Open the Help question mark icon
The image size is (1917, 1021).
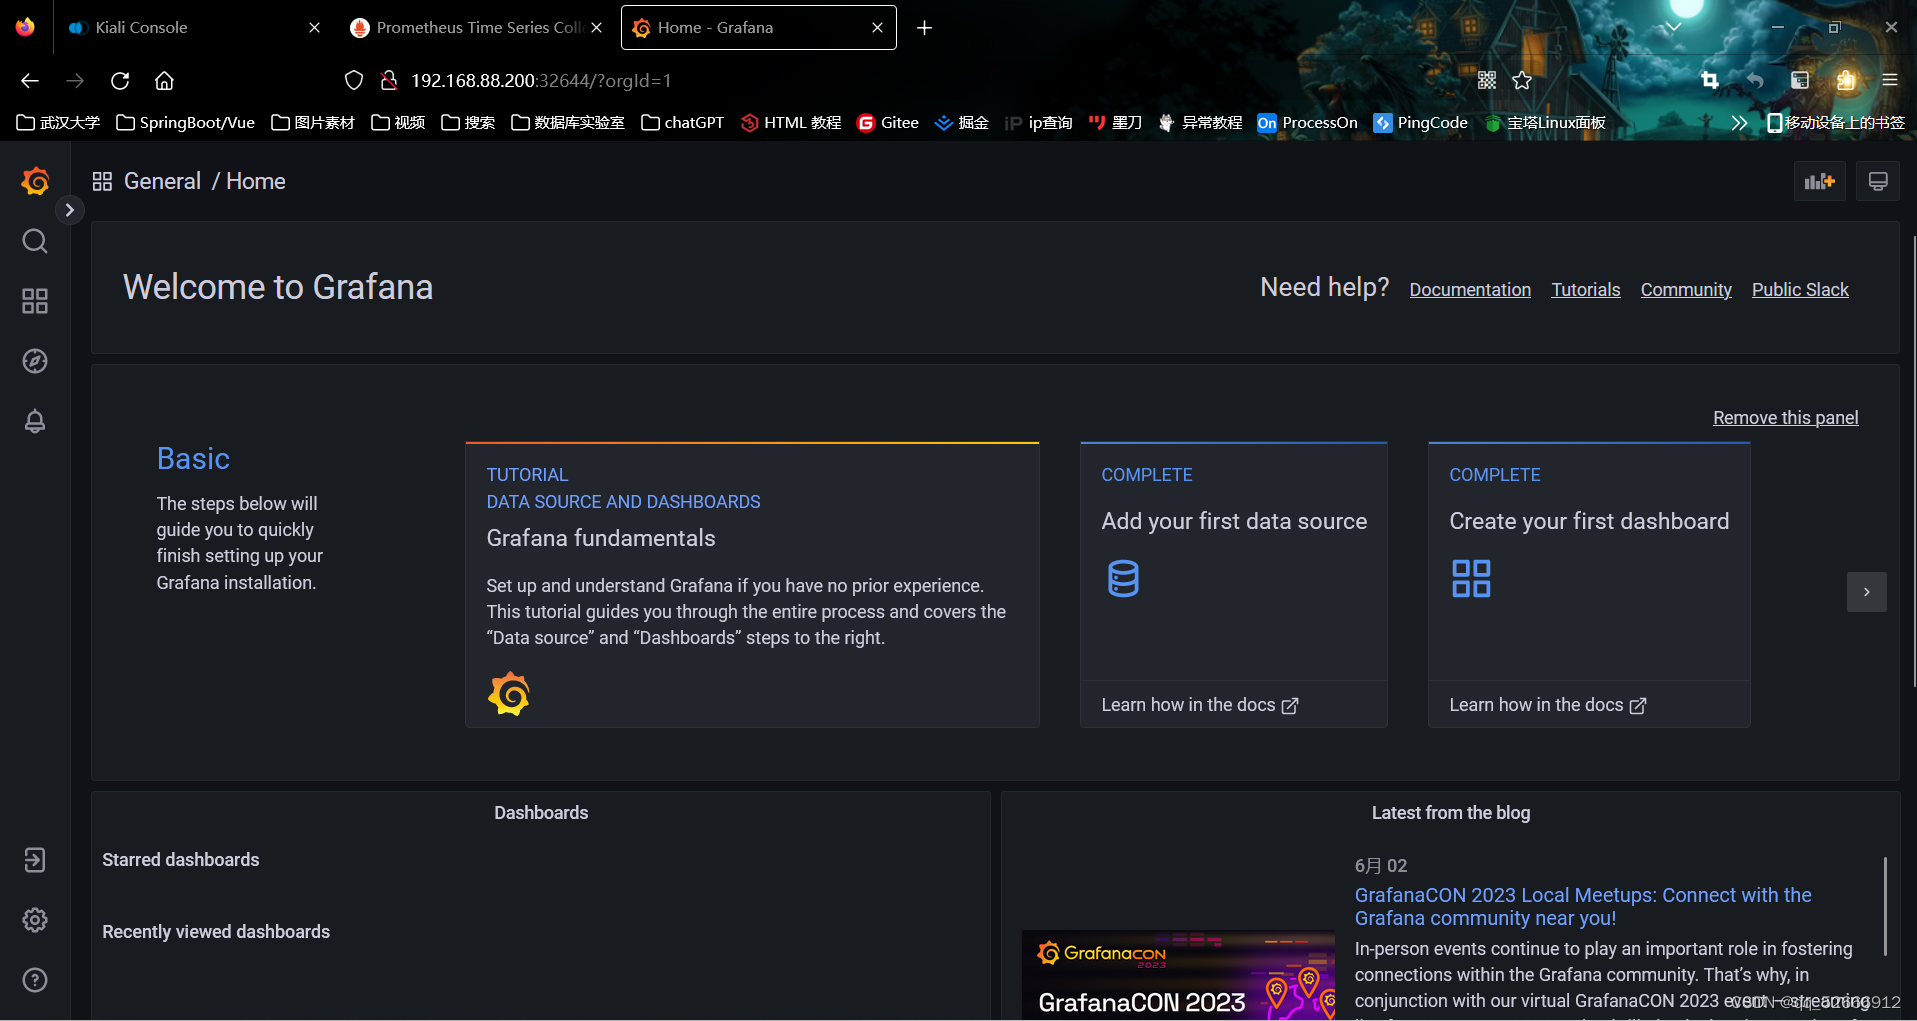35,980
